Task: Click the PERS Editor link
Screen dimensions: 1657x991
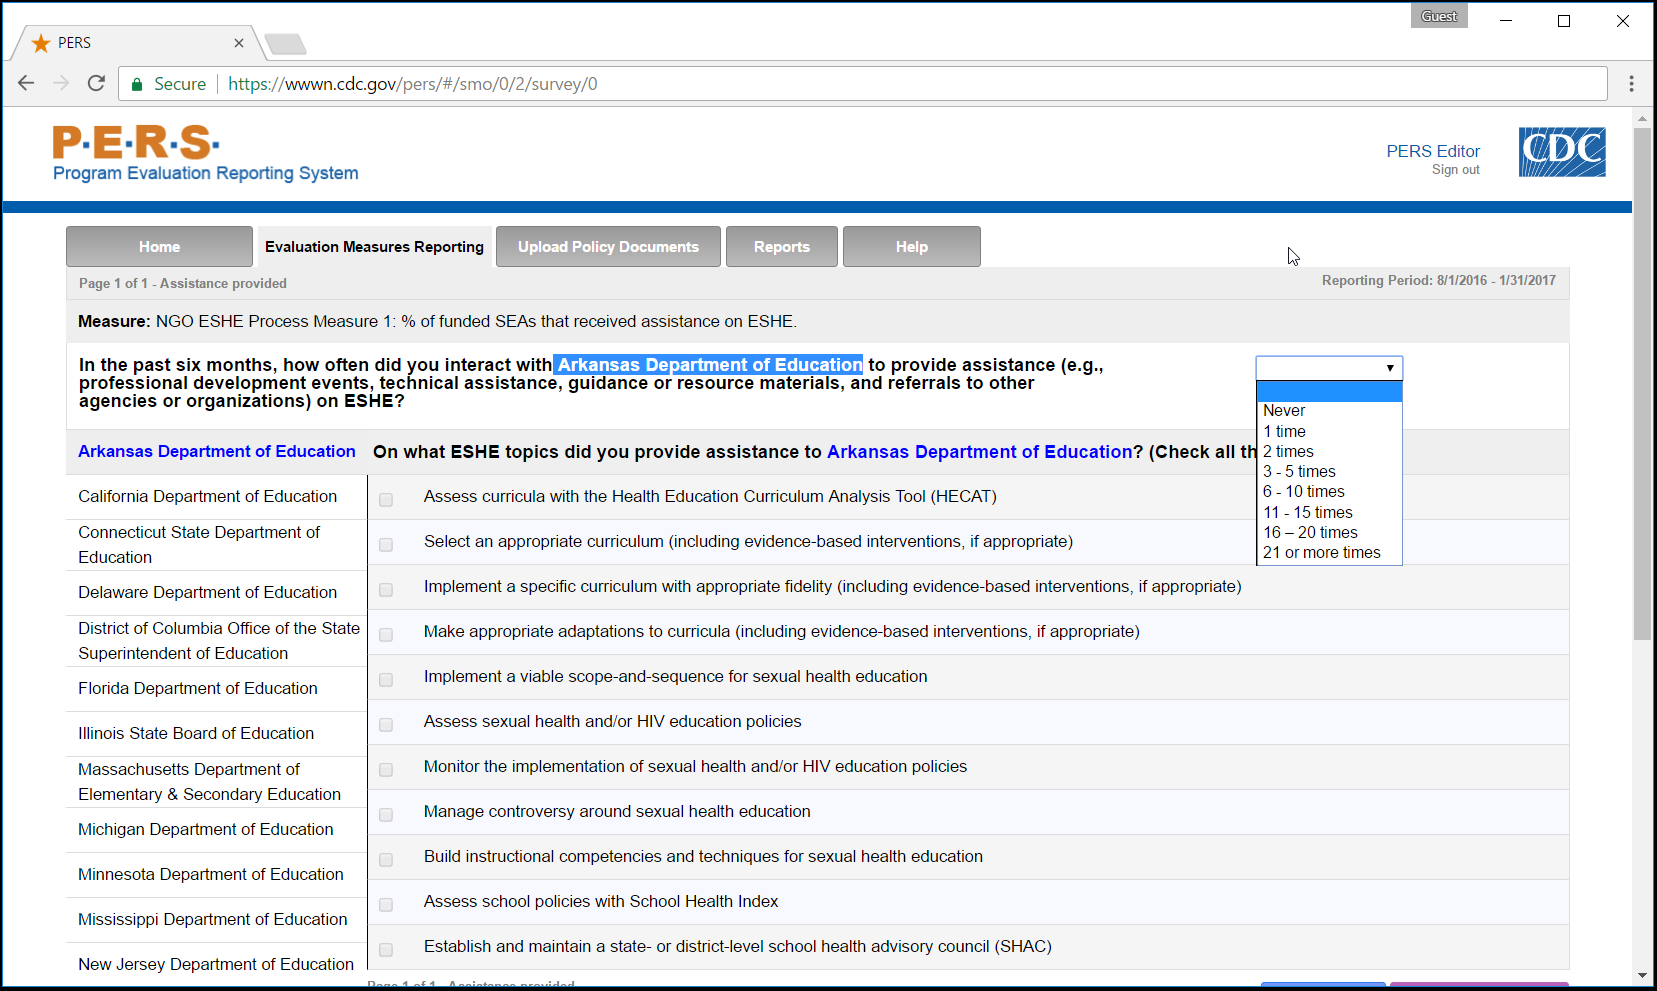Action: [1433, 151]
